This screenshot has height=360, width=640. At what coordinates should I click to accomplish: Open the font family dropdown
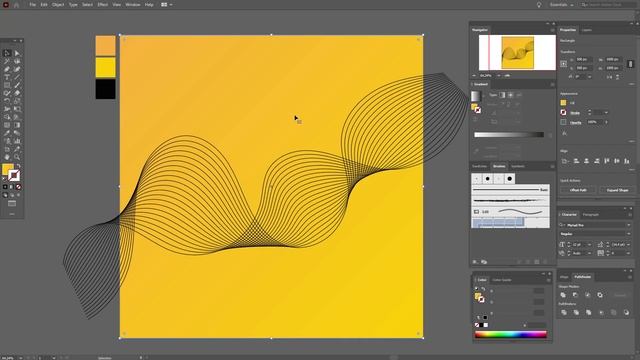click(x=629, y=225)
